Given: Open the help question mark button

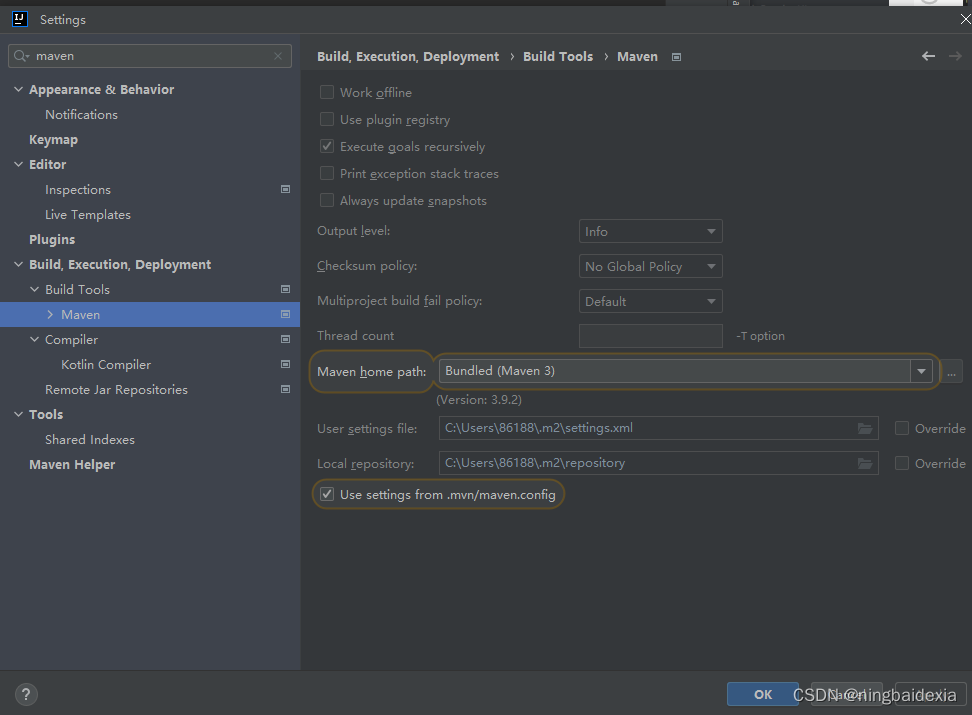Looking at the screenshot, I should tap(26, 695).
